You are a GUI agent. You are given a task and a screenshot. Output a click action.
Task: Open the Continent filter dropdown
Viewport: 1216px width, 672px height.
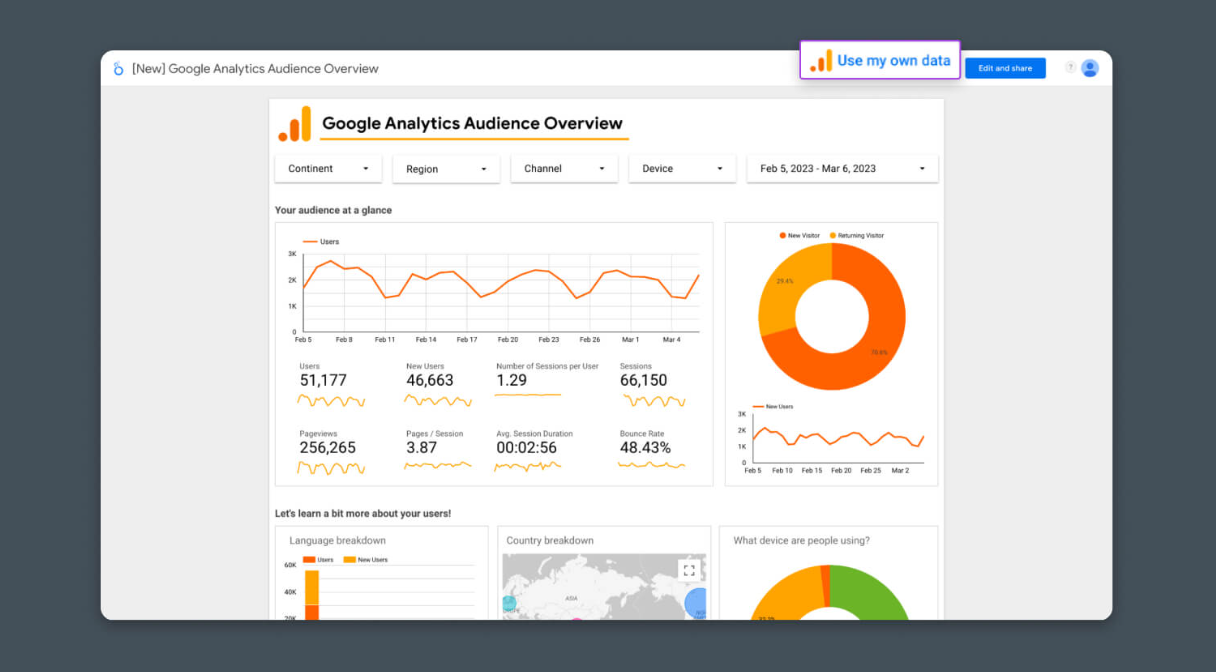pyautogui.click(x=328, y=168)
